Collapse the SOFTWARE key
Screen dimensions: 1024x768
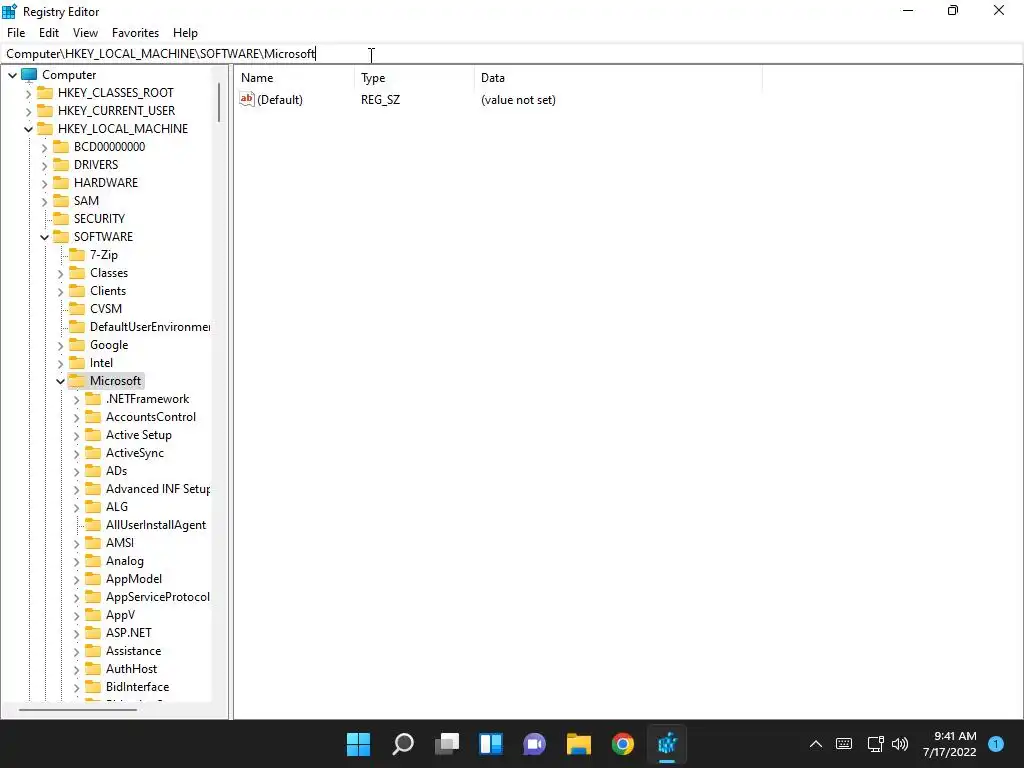tap(44, 237)
